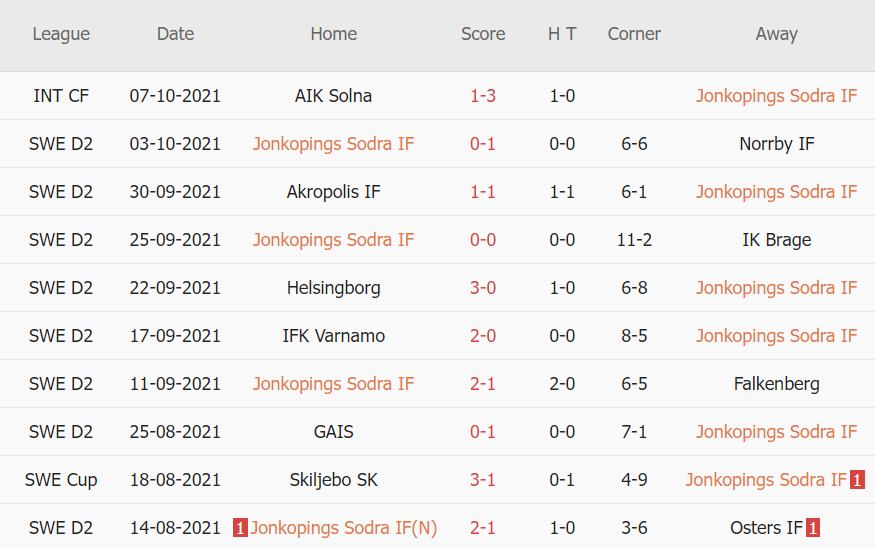875x549 pixels.
Task: Click the Akropolis IF team name
Action: tap(333, 192)
